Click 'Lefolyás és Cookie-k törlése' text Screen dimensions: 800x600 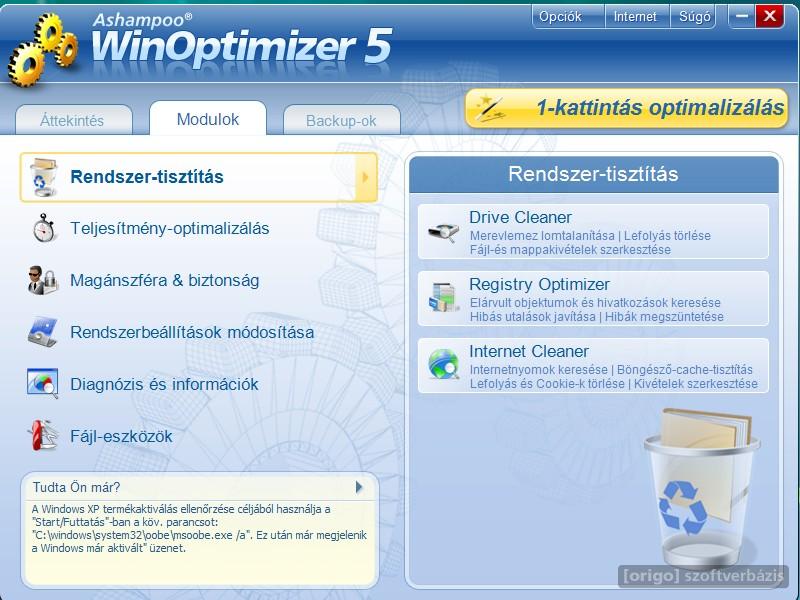547,384
